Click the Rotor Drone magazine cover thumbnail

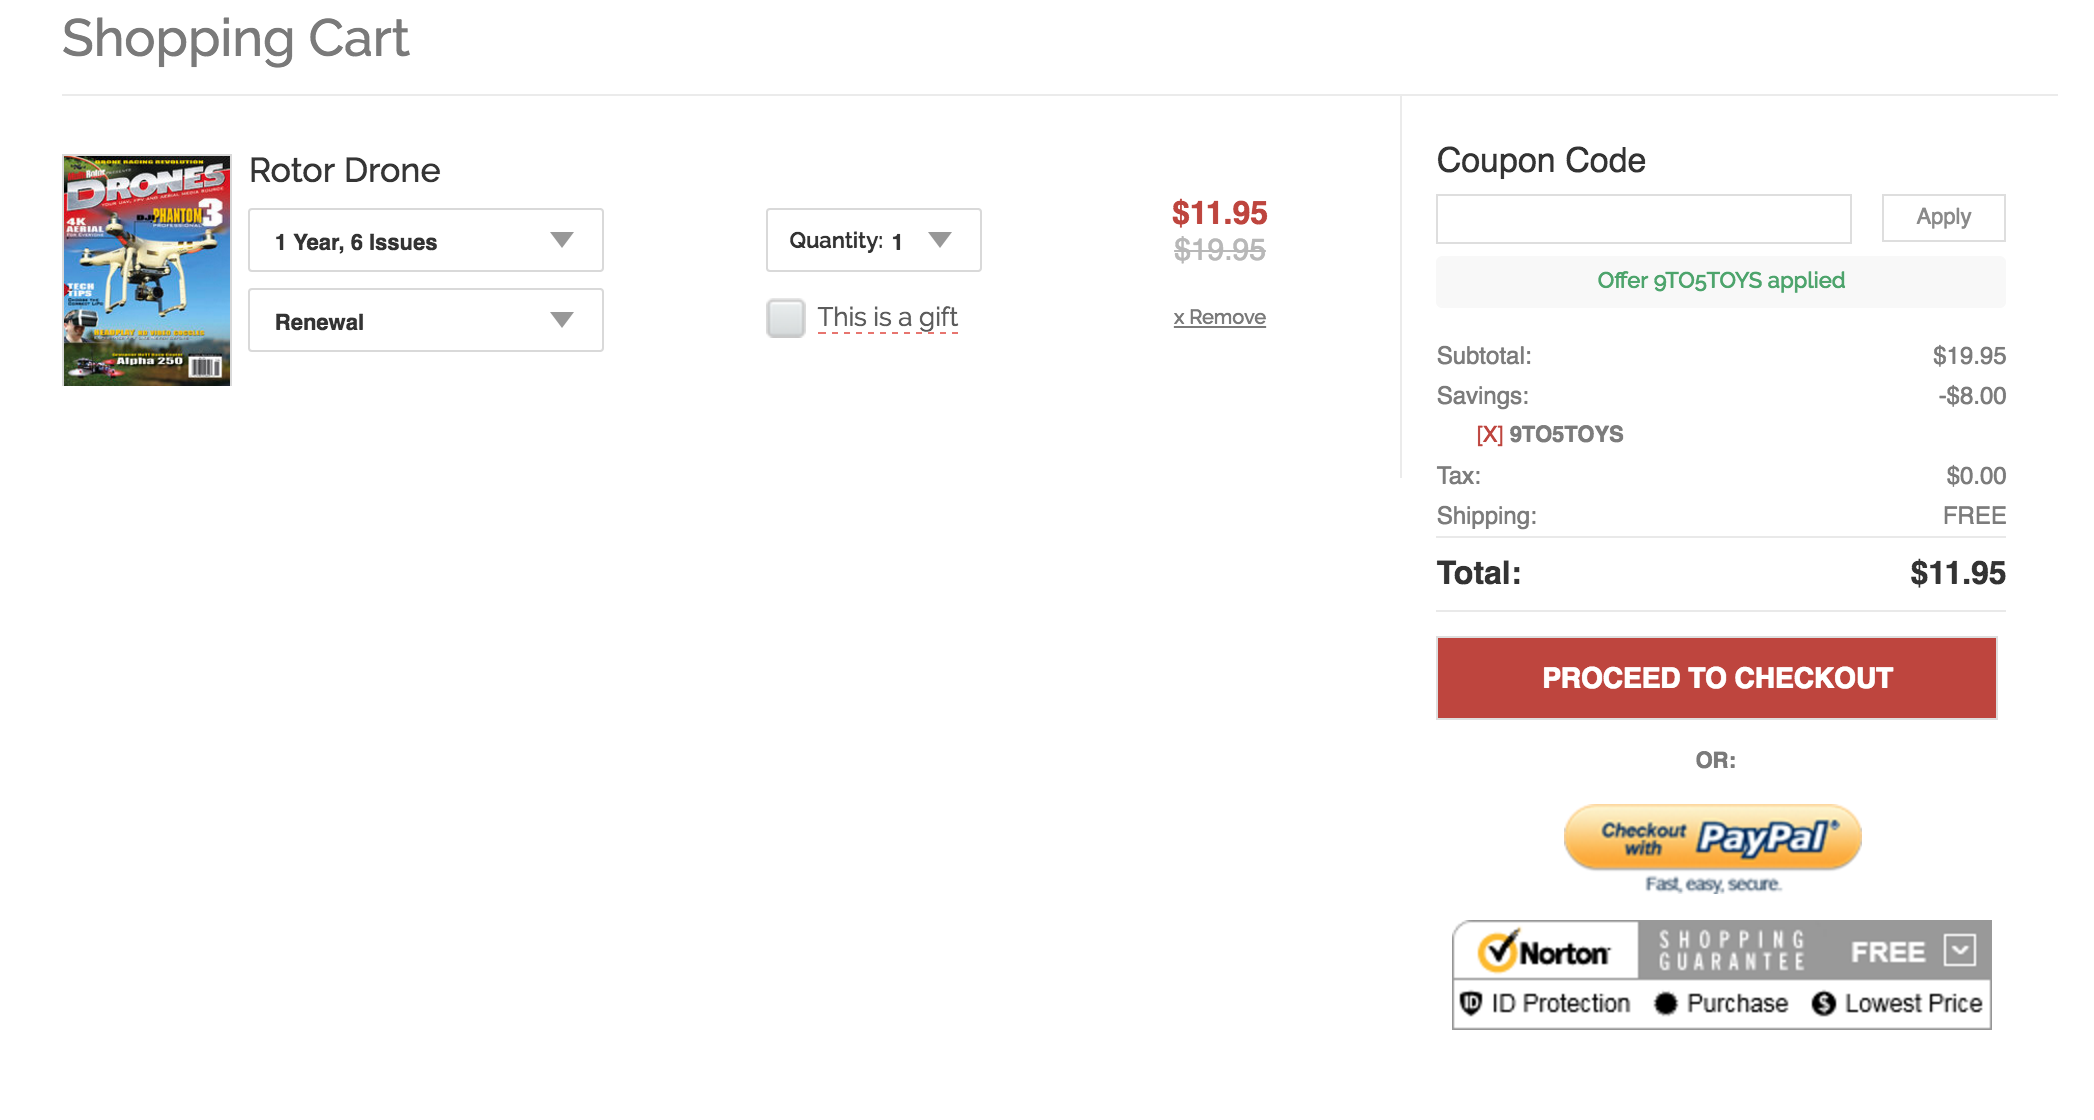point(147,270)
